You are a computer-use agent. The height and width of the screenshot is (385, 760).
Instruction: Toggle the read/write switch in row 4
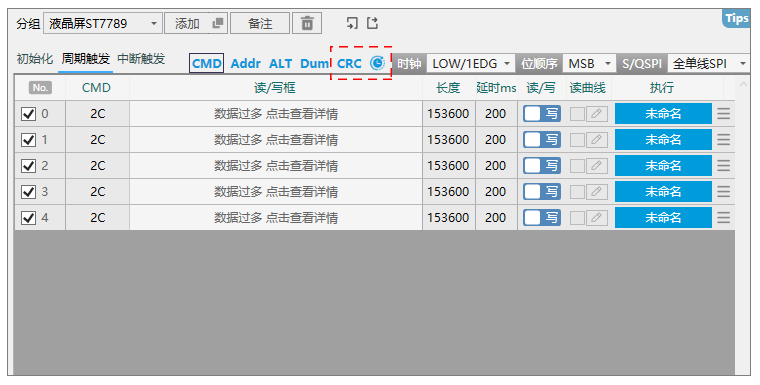(x=542, y=217)
